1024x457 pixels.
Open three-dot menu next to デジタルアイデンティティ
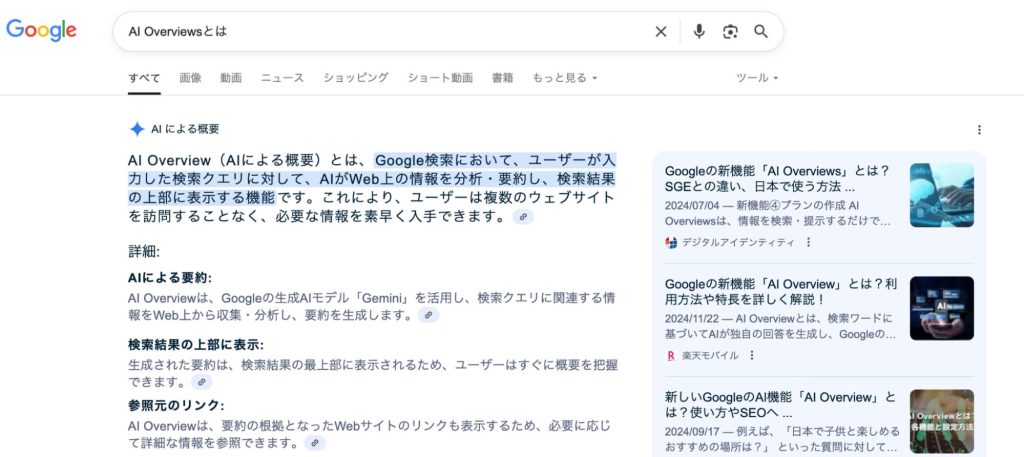point(808,242)
